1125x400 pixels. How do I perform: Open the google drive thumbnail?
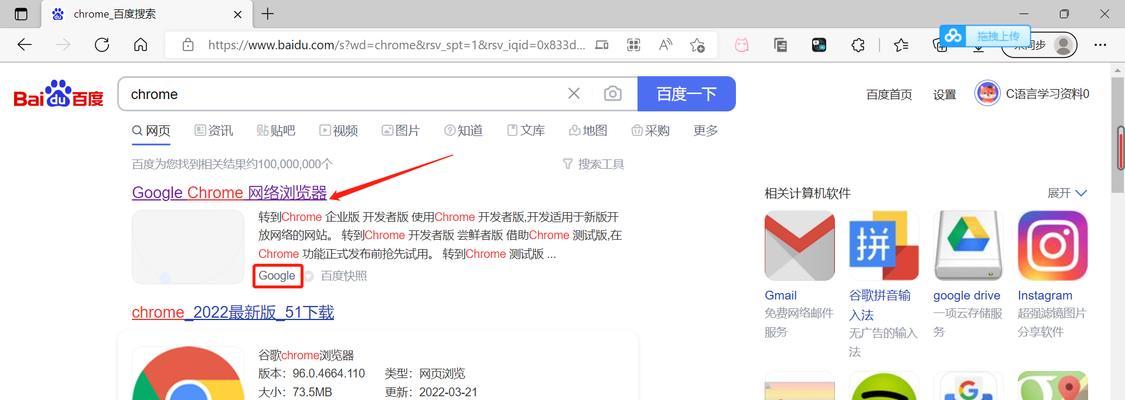click(969, 245)
